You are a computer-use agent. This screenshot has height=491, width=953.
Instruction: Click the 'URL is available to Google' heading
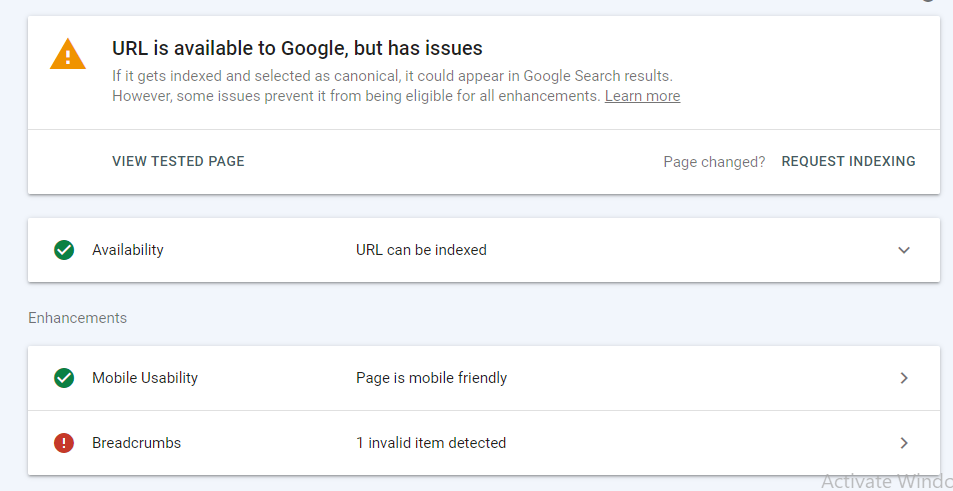coord(297,48)
